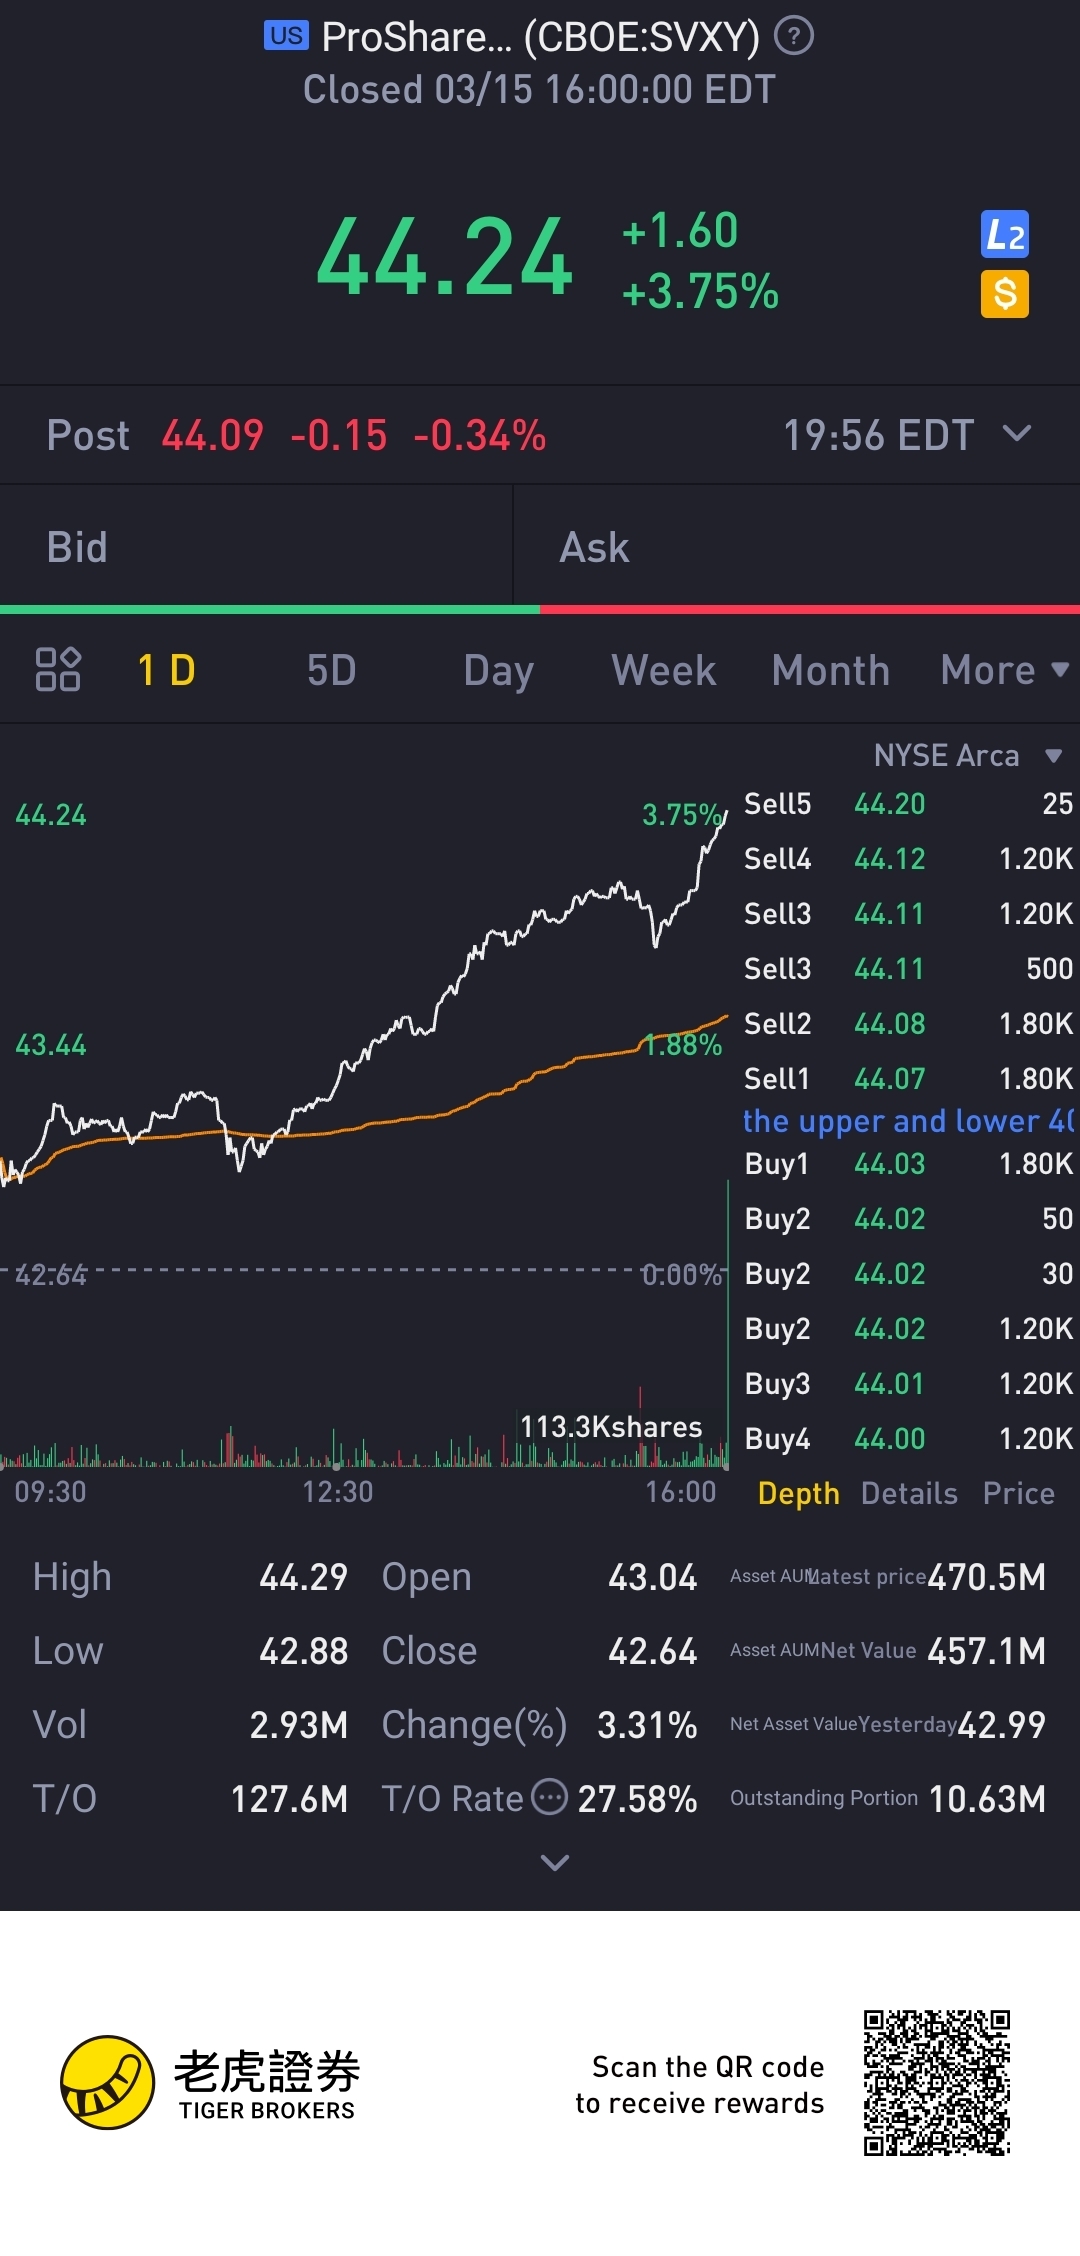Tap the Post 44.09 price
This screenshot has height=2256, width=1080.
click(x=212, y=435)
